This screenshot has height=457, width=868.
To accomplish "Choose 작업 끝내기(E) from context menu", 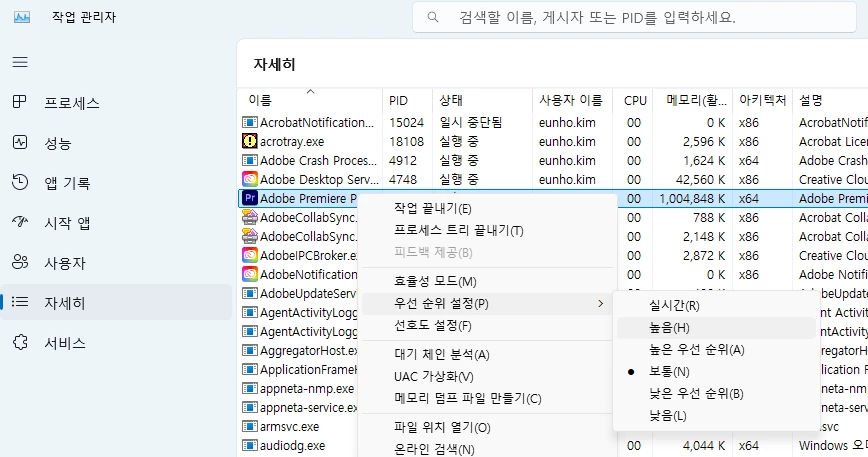I will point(487,209).
